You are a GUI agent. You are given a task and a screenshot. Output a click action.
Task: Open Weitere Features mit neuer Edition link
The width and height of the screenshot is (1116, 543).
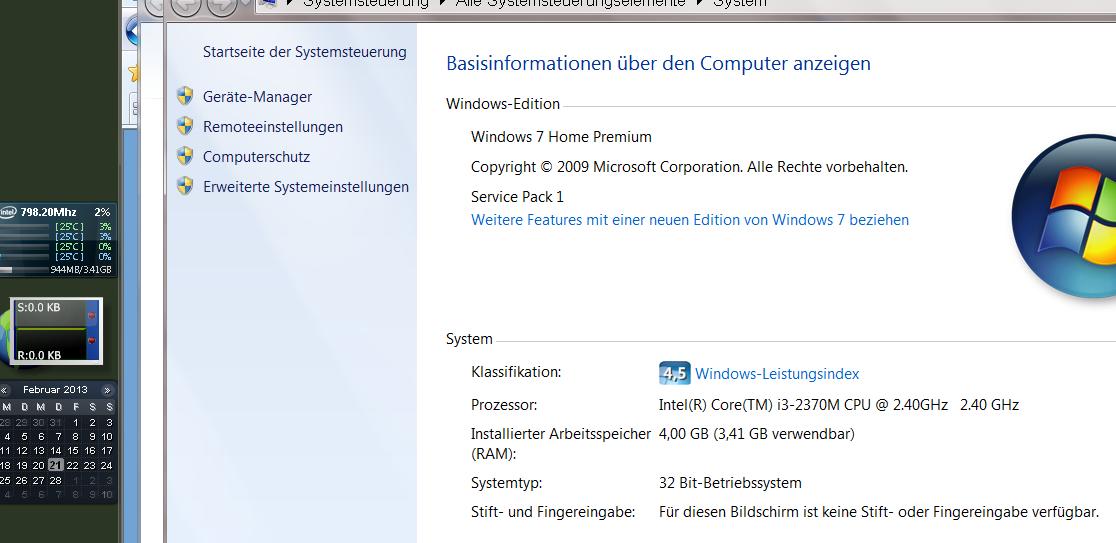690,220
